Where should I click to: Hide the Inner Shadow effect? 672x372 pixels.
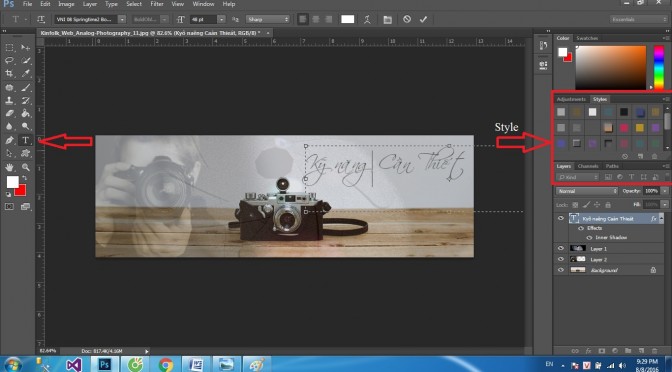point(590,238)
